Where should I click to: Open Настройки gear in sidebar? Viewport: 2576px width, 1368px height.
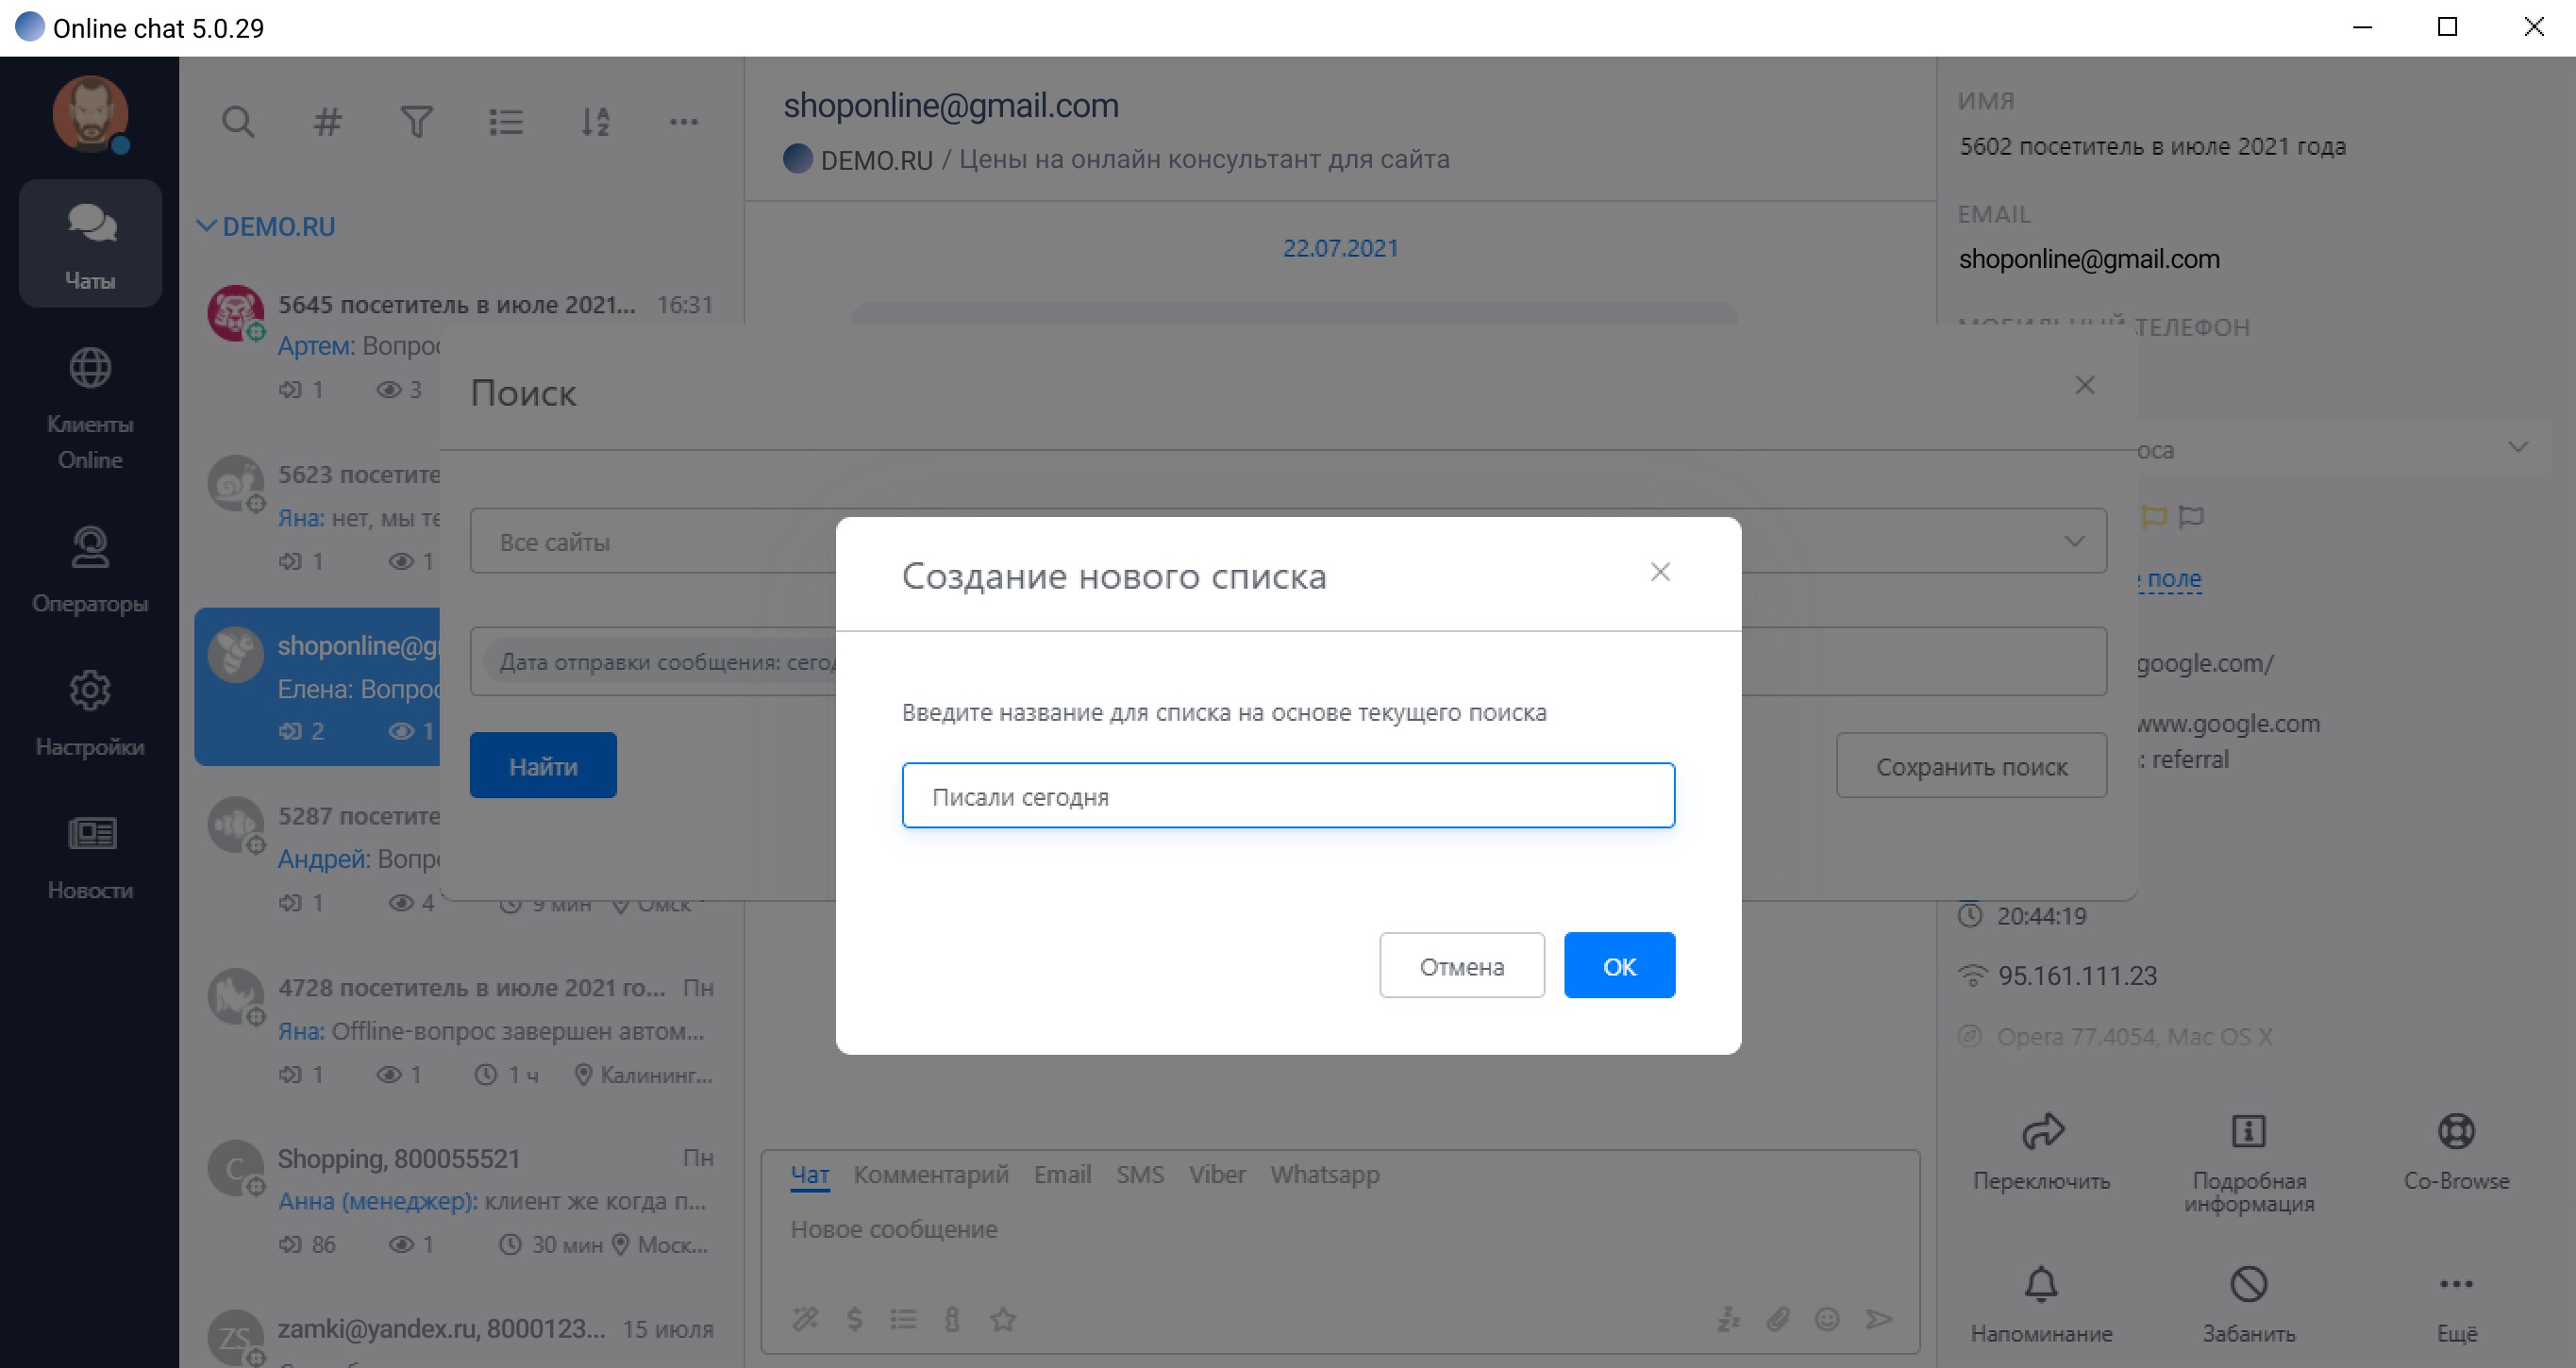[x=90, y=690]
